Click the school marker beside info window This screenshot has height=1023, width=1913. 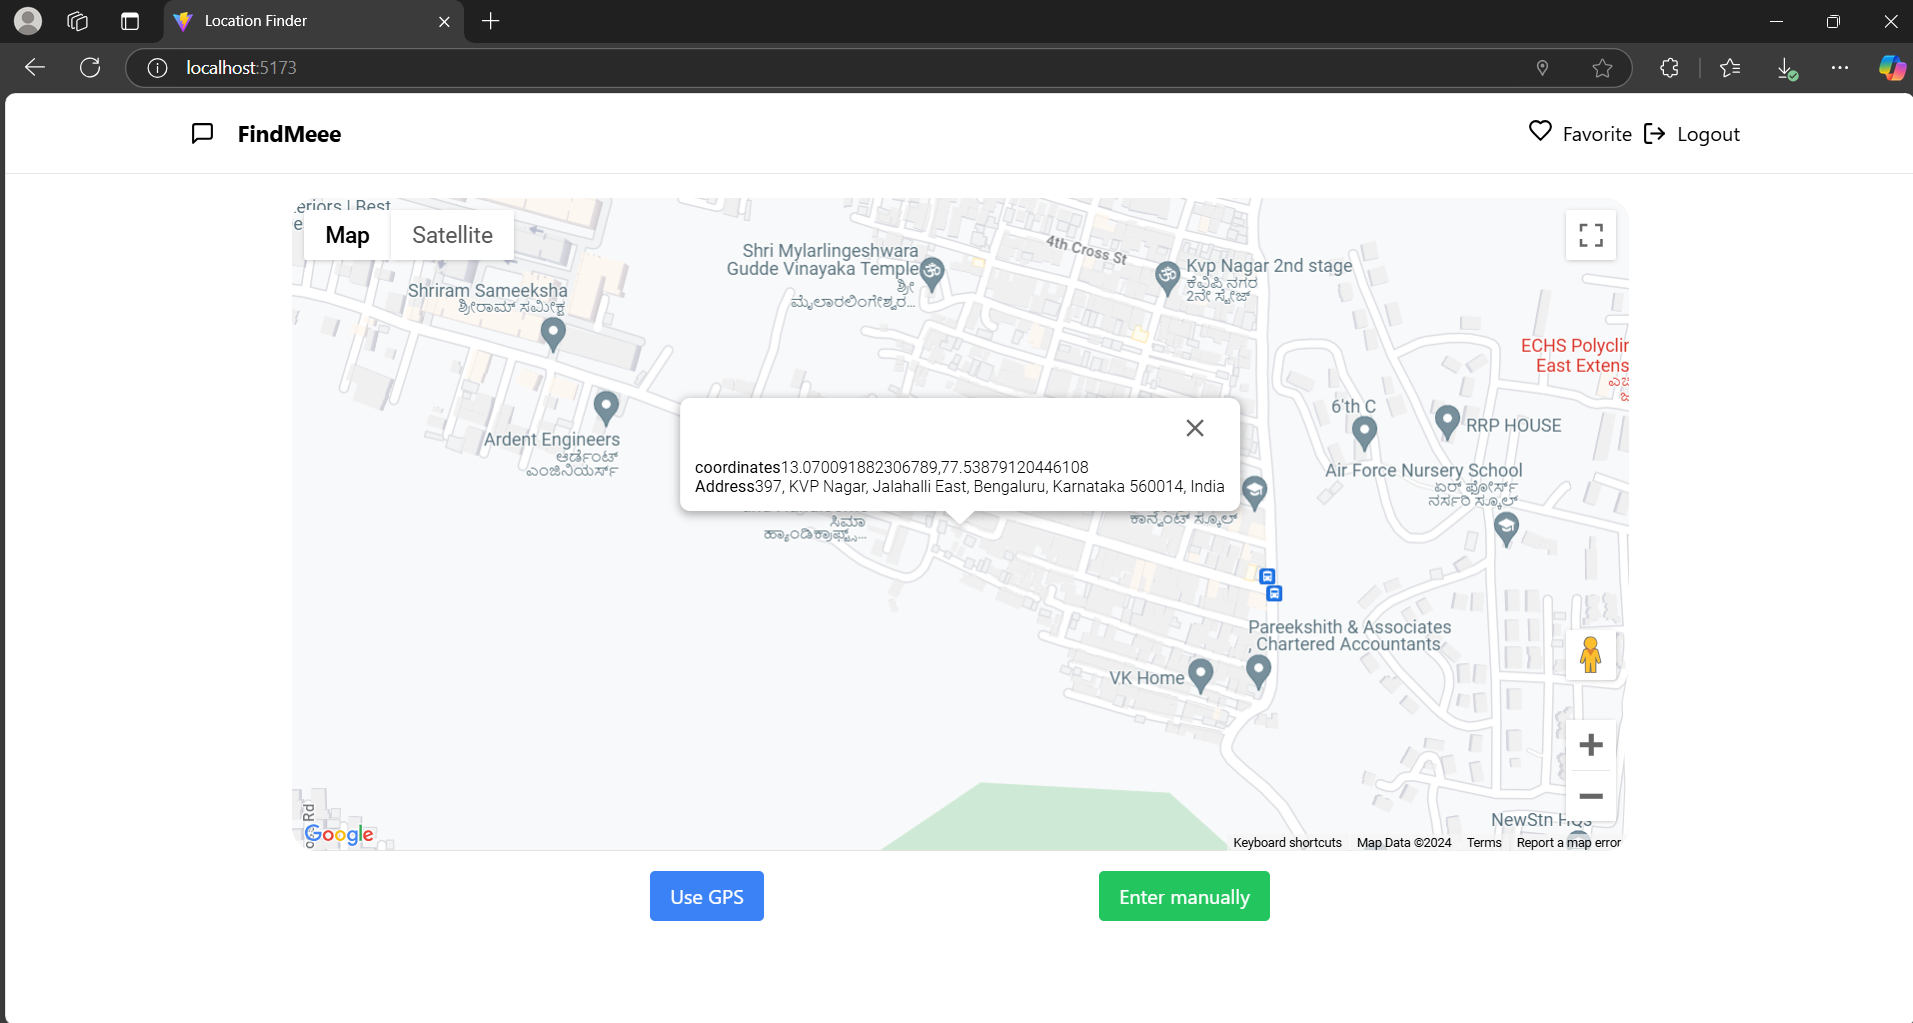click(1254, 491)
